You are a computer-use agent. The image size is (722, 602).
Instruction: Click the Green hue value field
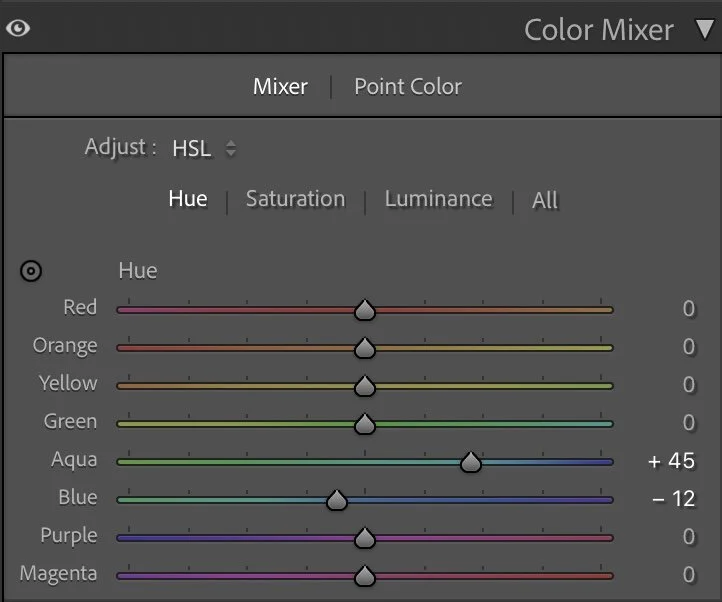(689, 423)
